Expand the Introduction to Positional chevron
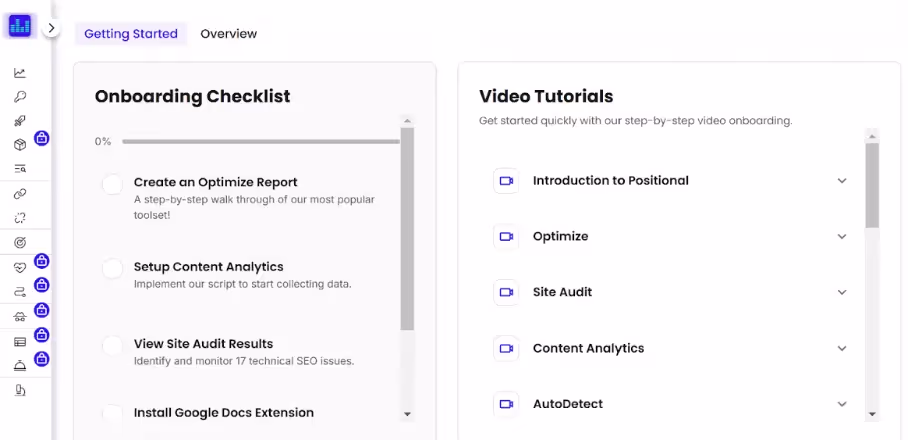The image size is (908, 440). (x=842, y=181)
